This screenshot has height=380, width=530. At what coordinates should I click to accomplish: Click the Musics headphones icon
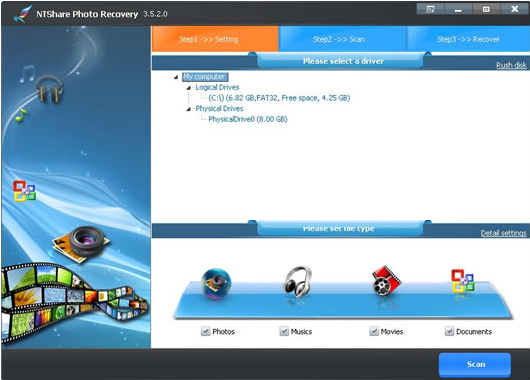coord(297,281)
